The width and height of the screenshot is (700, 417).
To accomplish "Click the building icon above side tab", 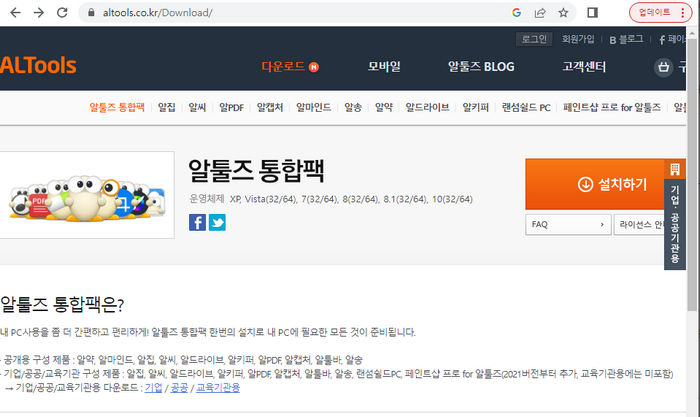I will [x=675, y=169].
